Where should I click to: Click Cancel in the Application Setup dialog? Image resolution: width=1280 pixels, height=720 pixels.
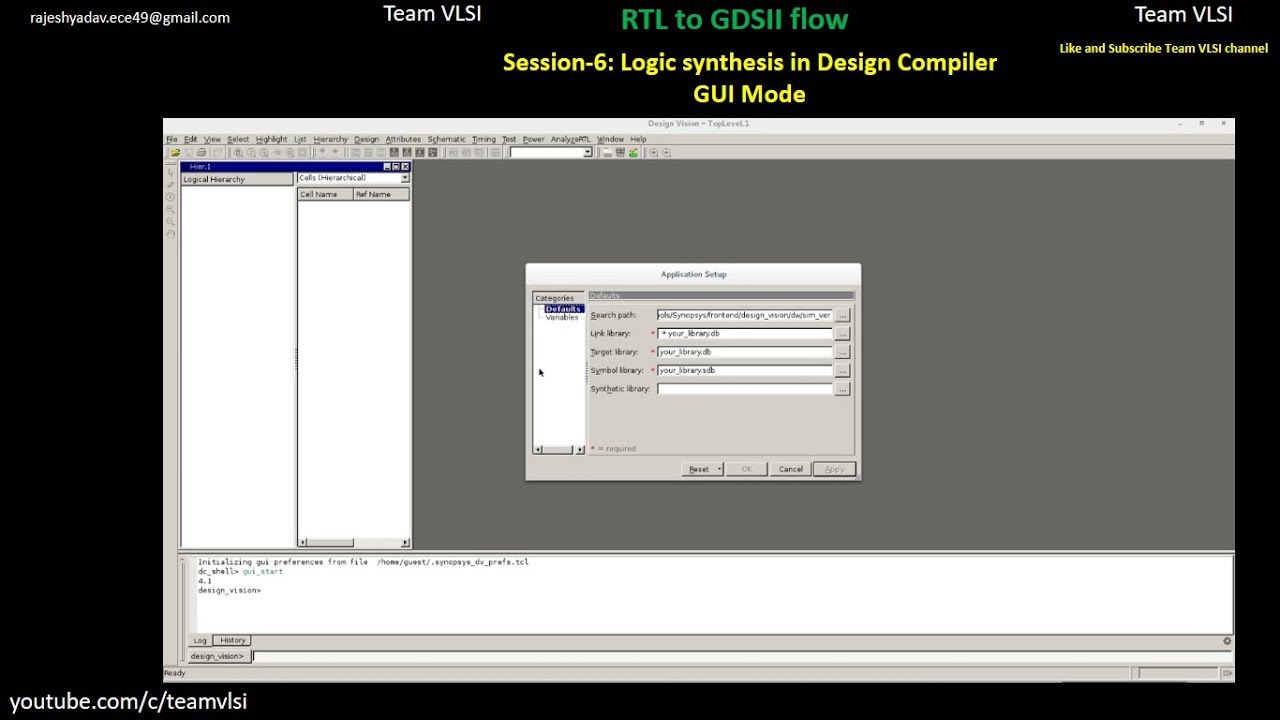pos(790,469)
